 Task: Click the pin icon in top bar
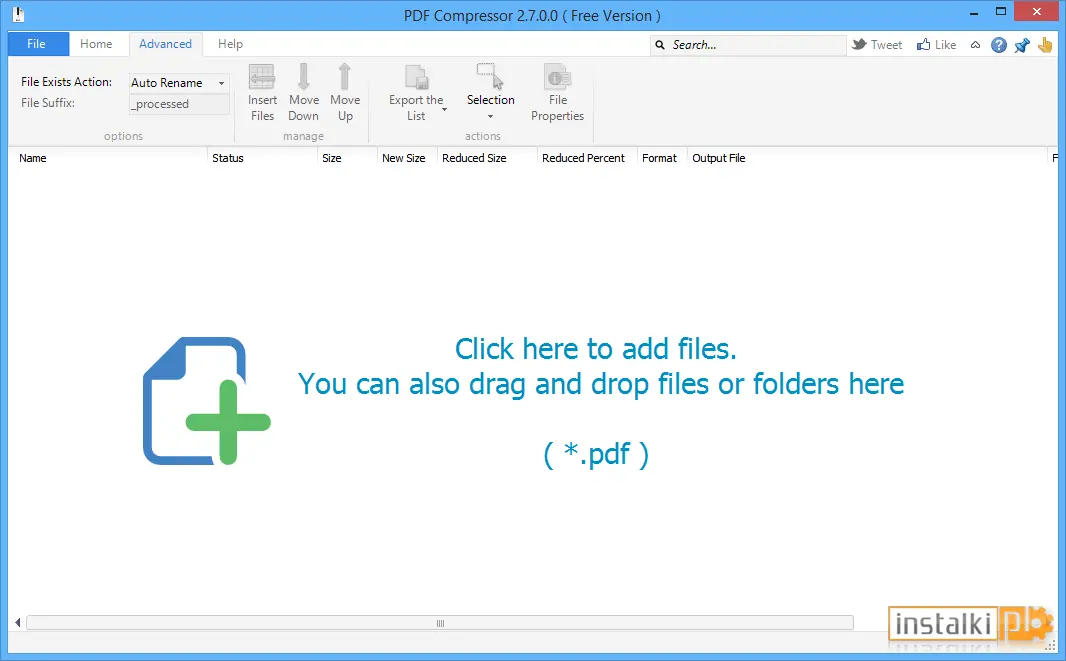[x=1022, y=45]
